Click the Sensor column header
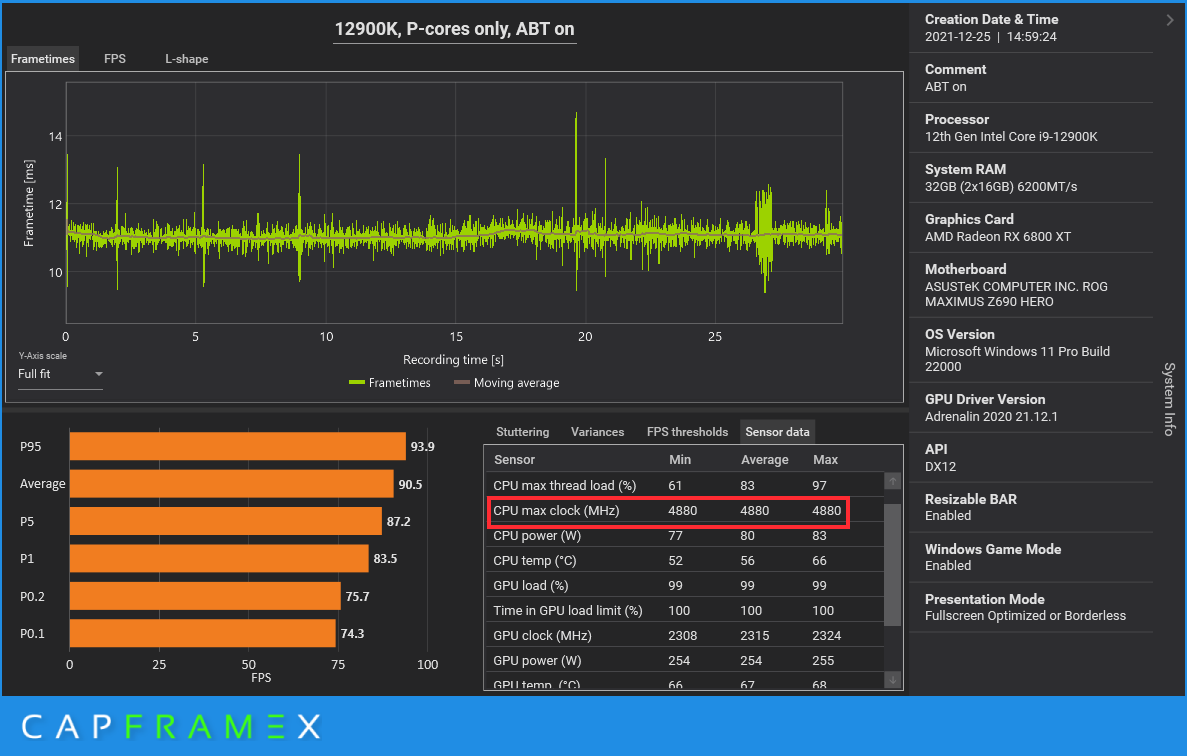The image size is (1187, 756). coord(514,459)
